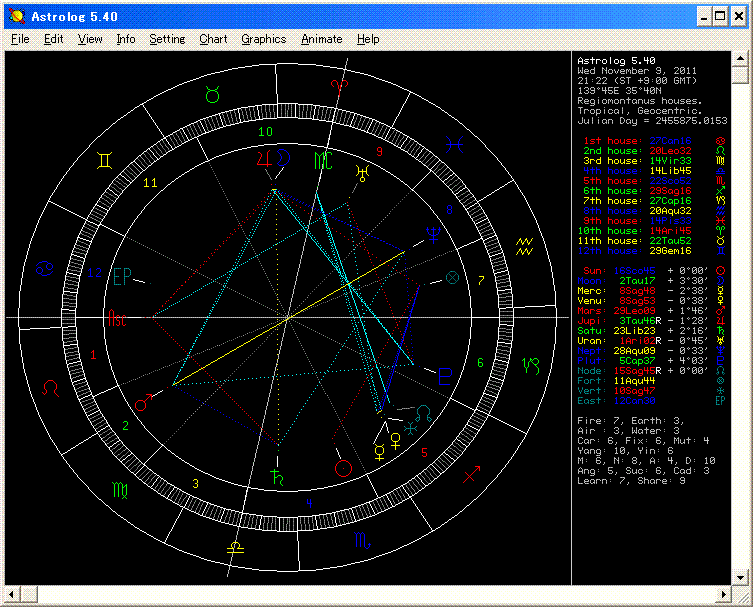Screen dimensions: 753x607
Task: Click the horizontal scrollbar thumb
Action: (x=29, y=595)
